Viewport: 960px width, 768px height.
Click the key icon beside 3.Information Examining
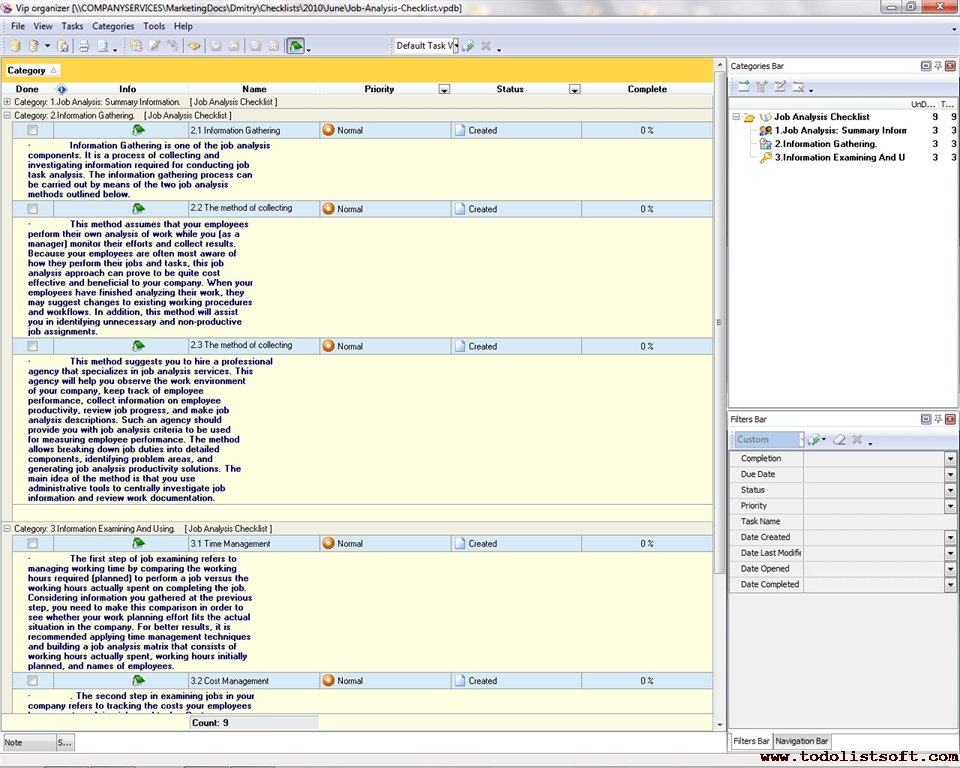click(x=765, y=158)
